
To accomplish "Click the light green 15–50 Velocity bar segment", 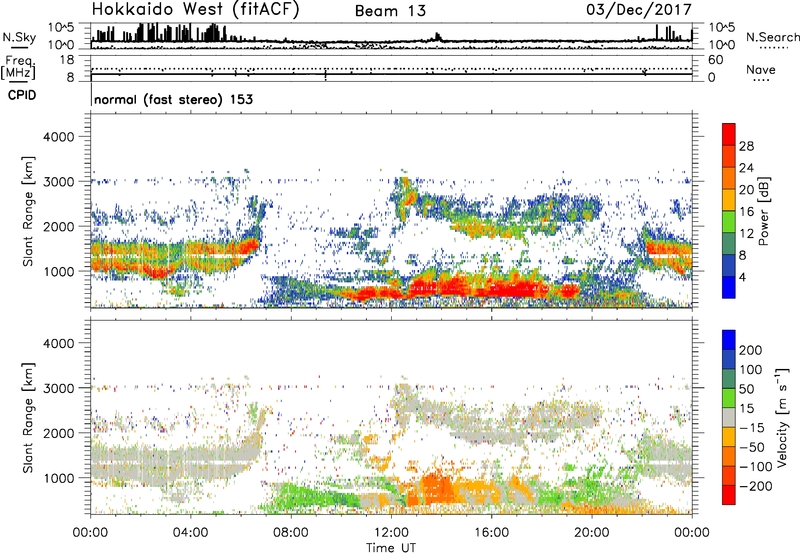I will pyautogui.click(x=729, y=398).
